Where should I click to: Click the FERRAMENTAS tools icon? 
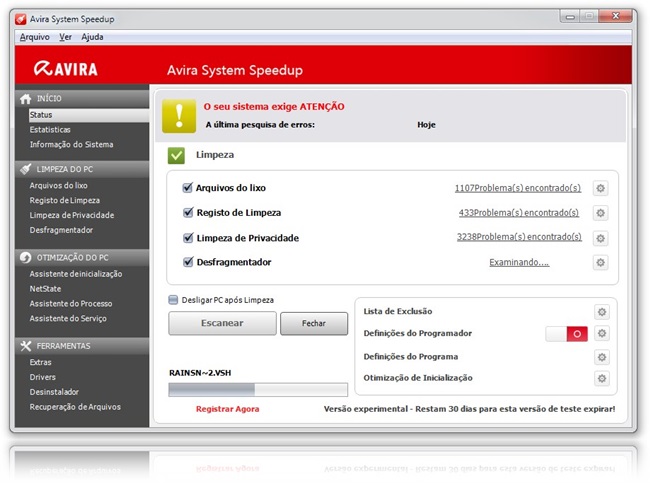tap(26, 346)
